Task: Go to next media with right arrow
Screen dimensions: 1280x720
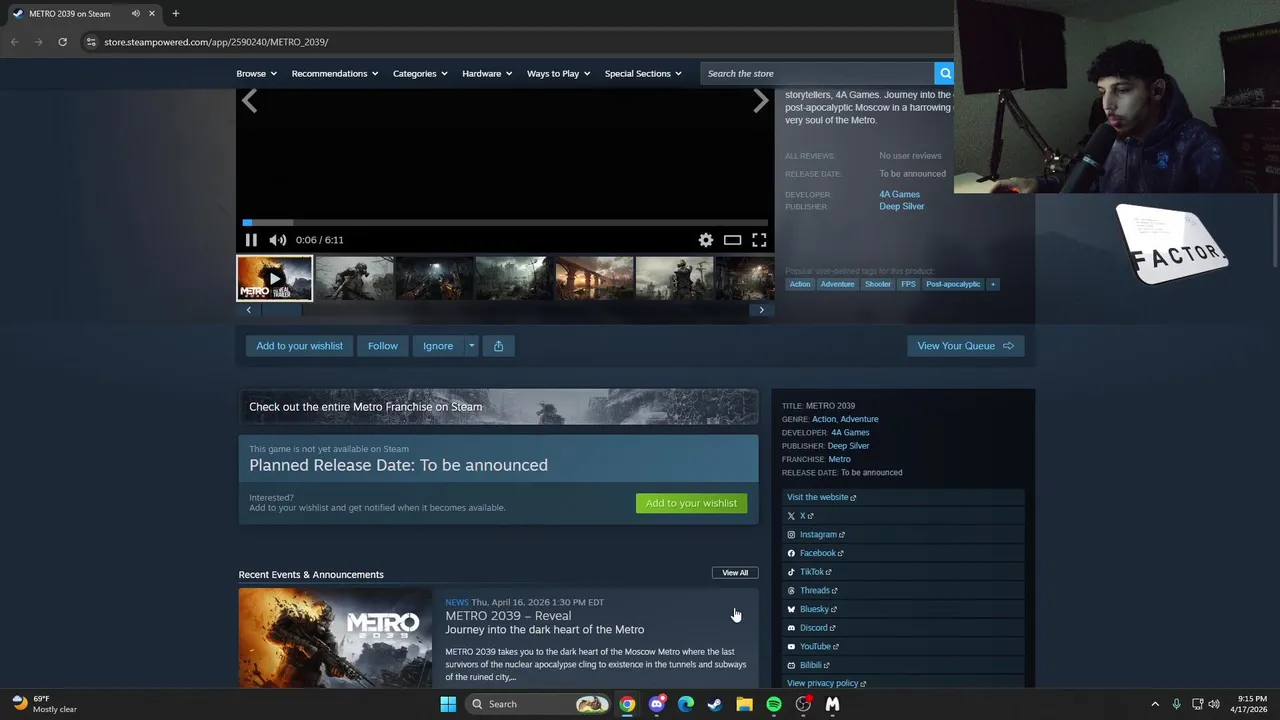Action: [x=761, y=101]
